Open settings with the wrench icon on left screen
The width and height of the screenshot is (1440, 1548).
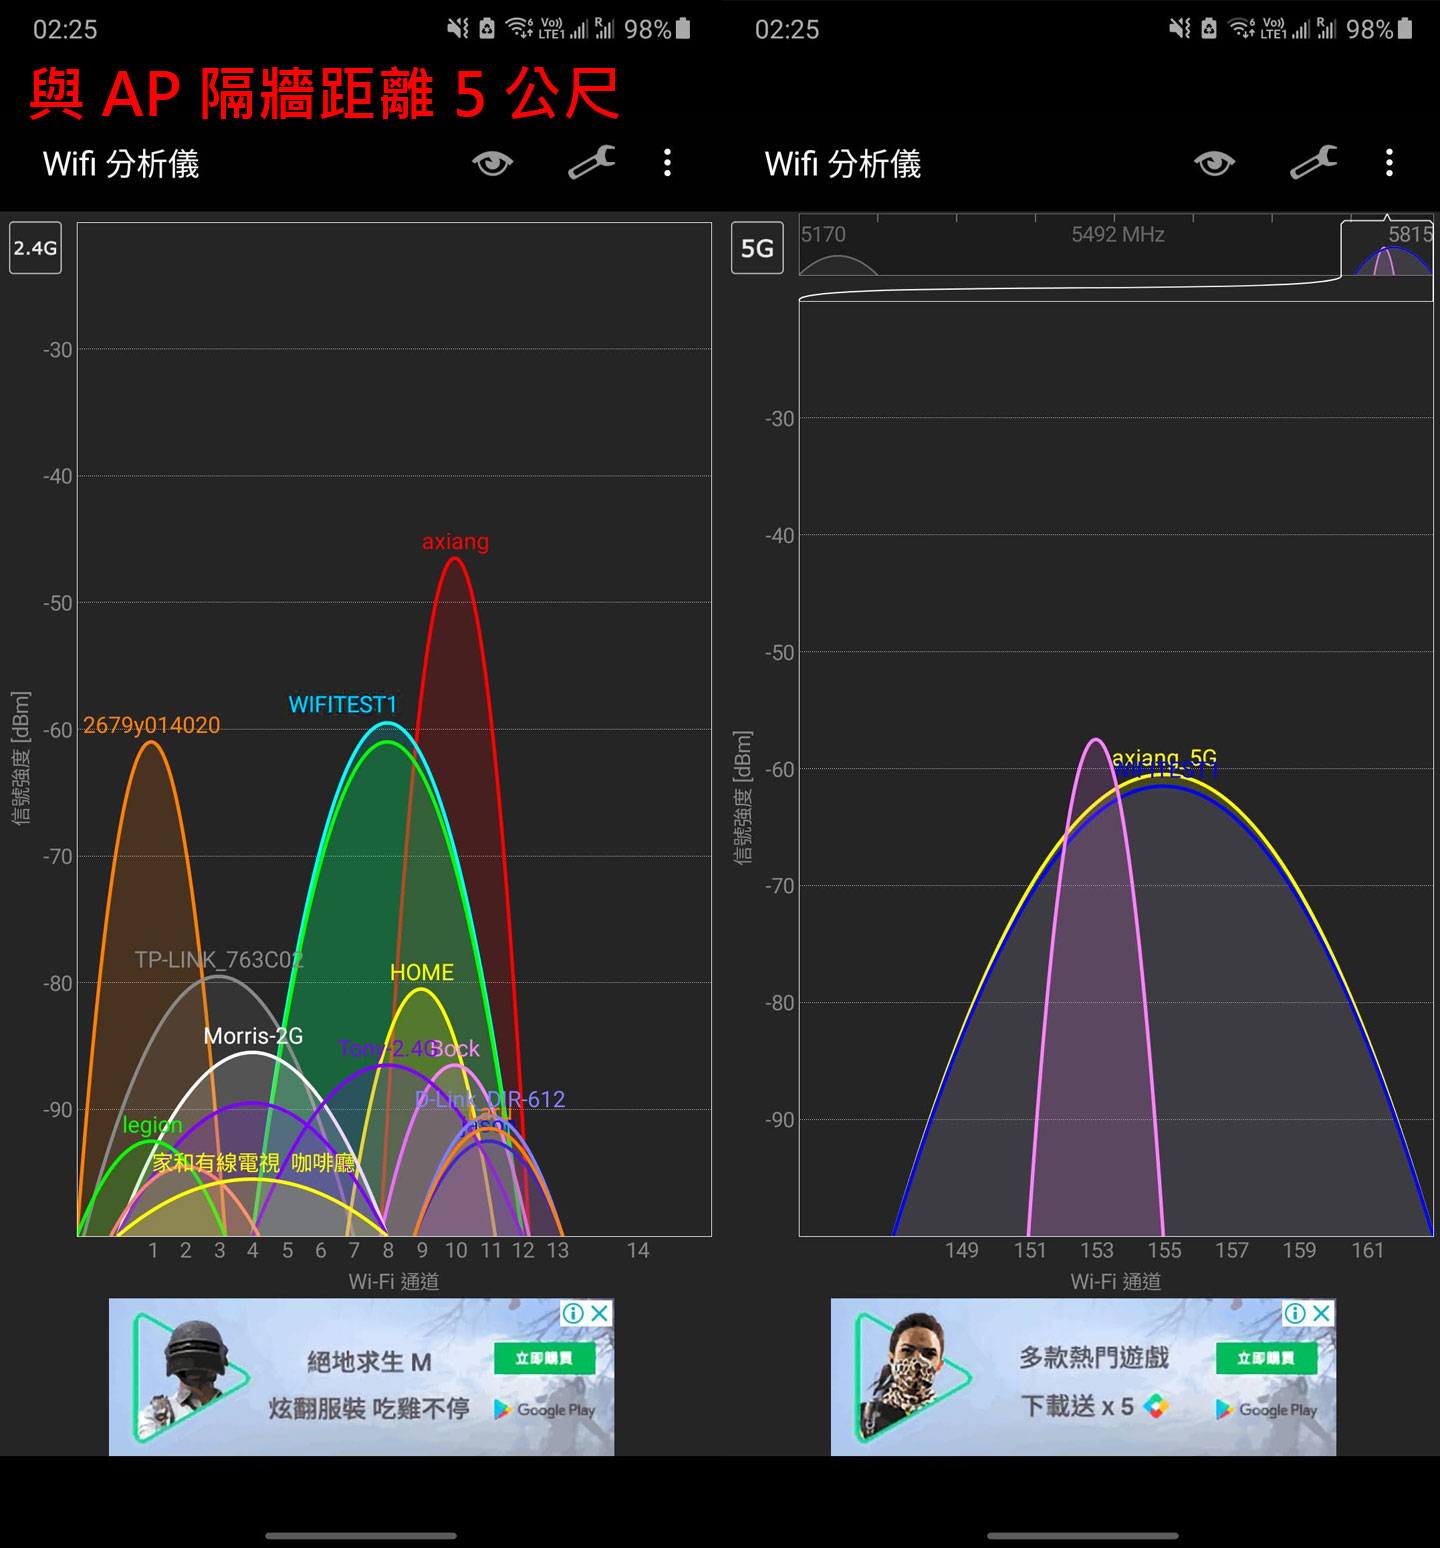pyautogui.click(x=590, y=163)
